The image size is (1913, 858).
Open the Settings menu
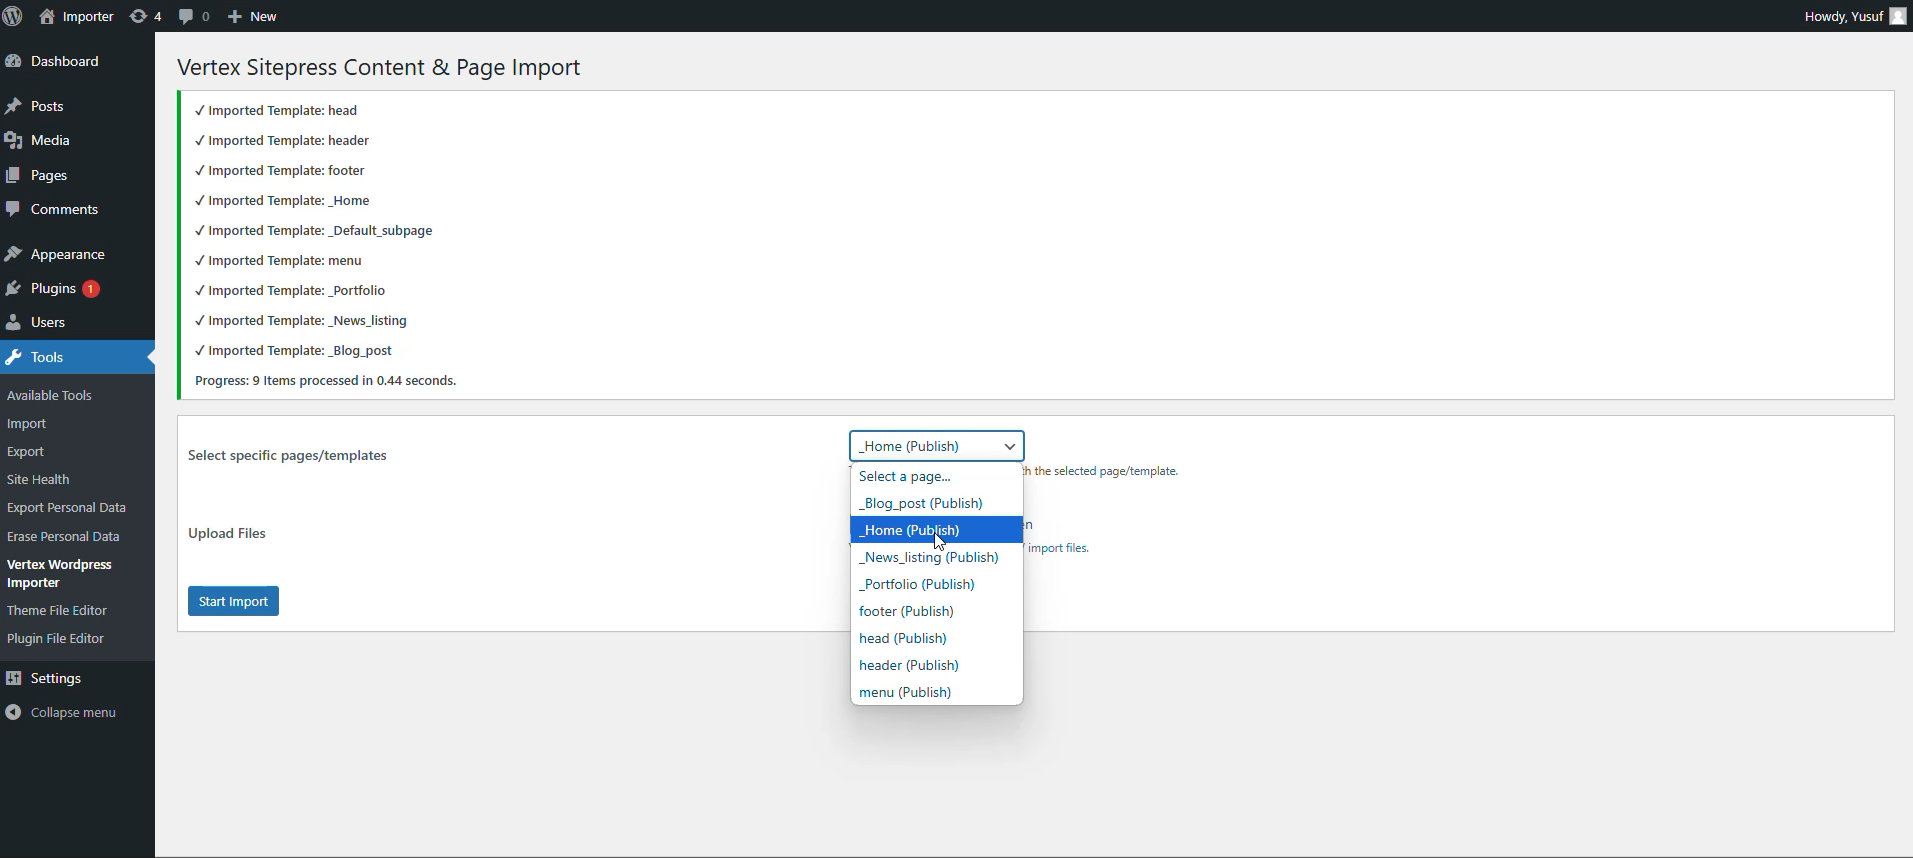[x=77, y=678]
